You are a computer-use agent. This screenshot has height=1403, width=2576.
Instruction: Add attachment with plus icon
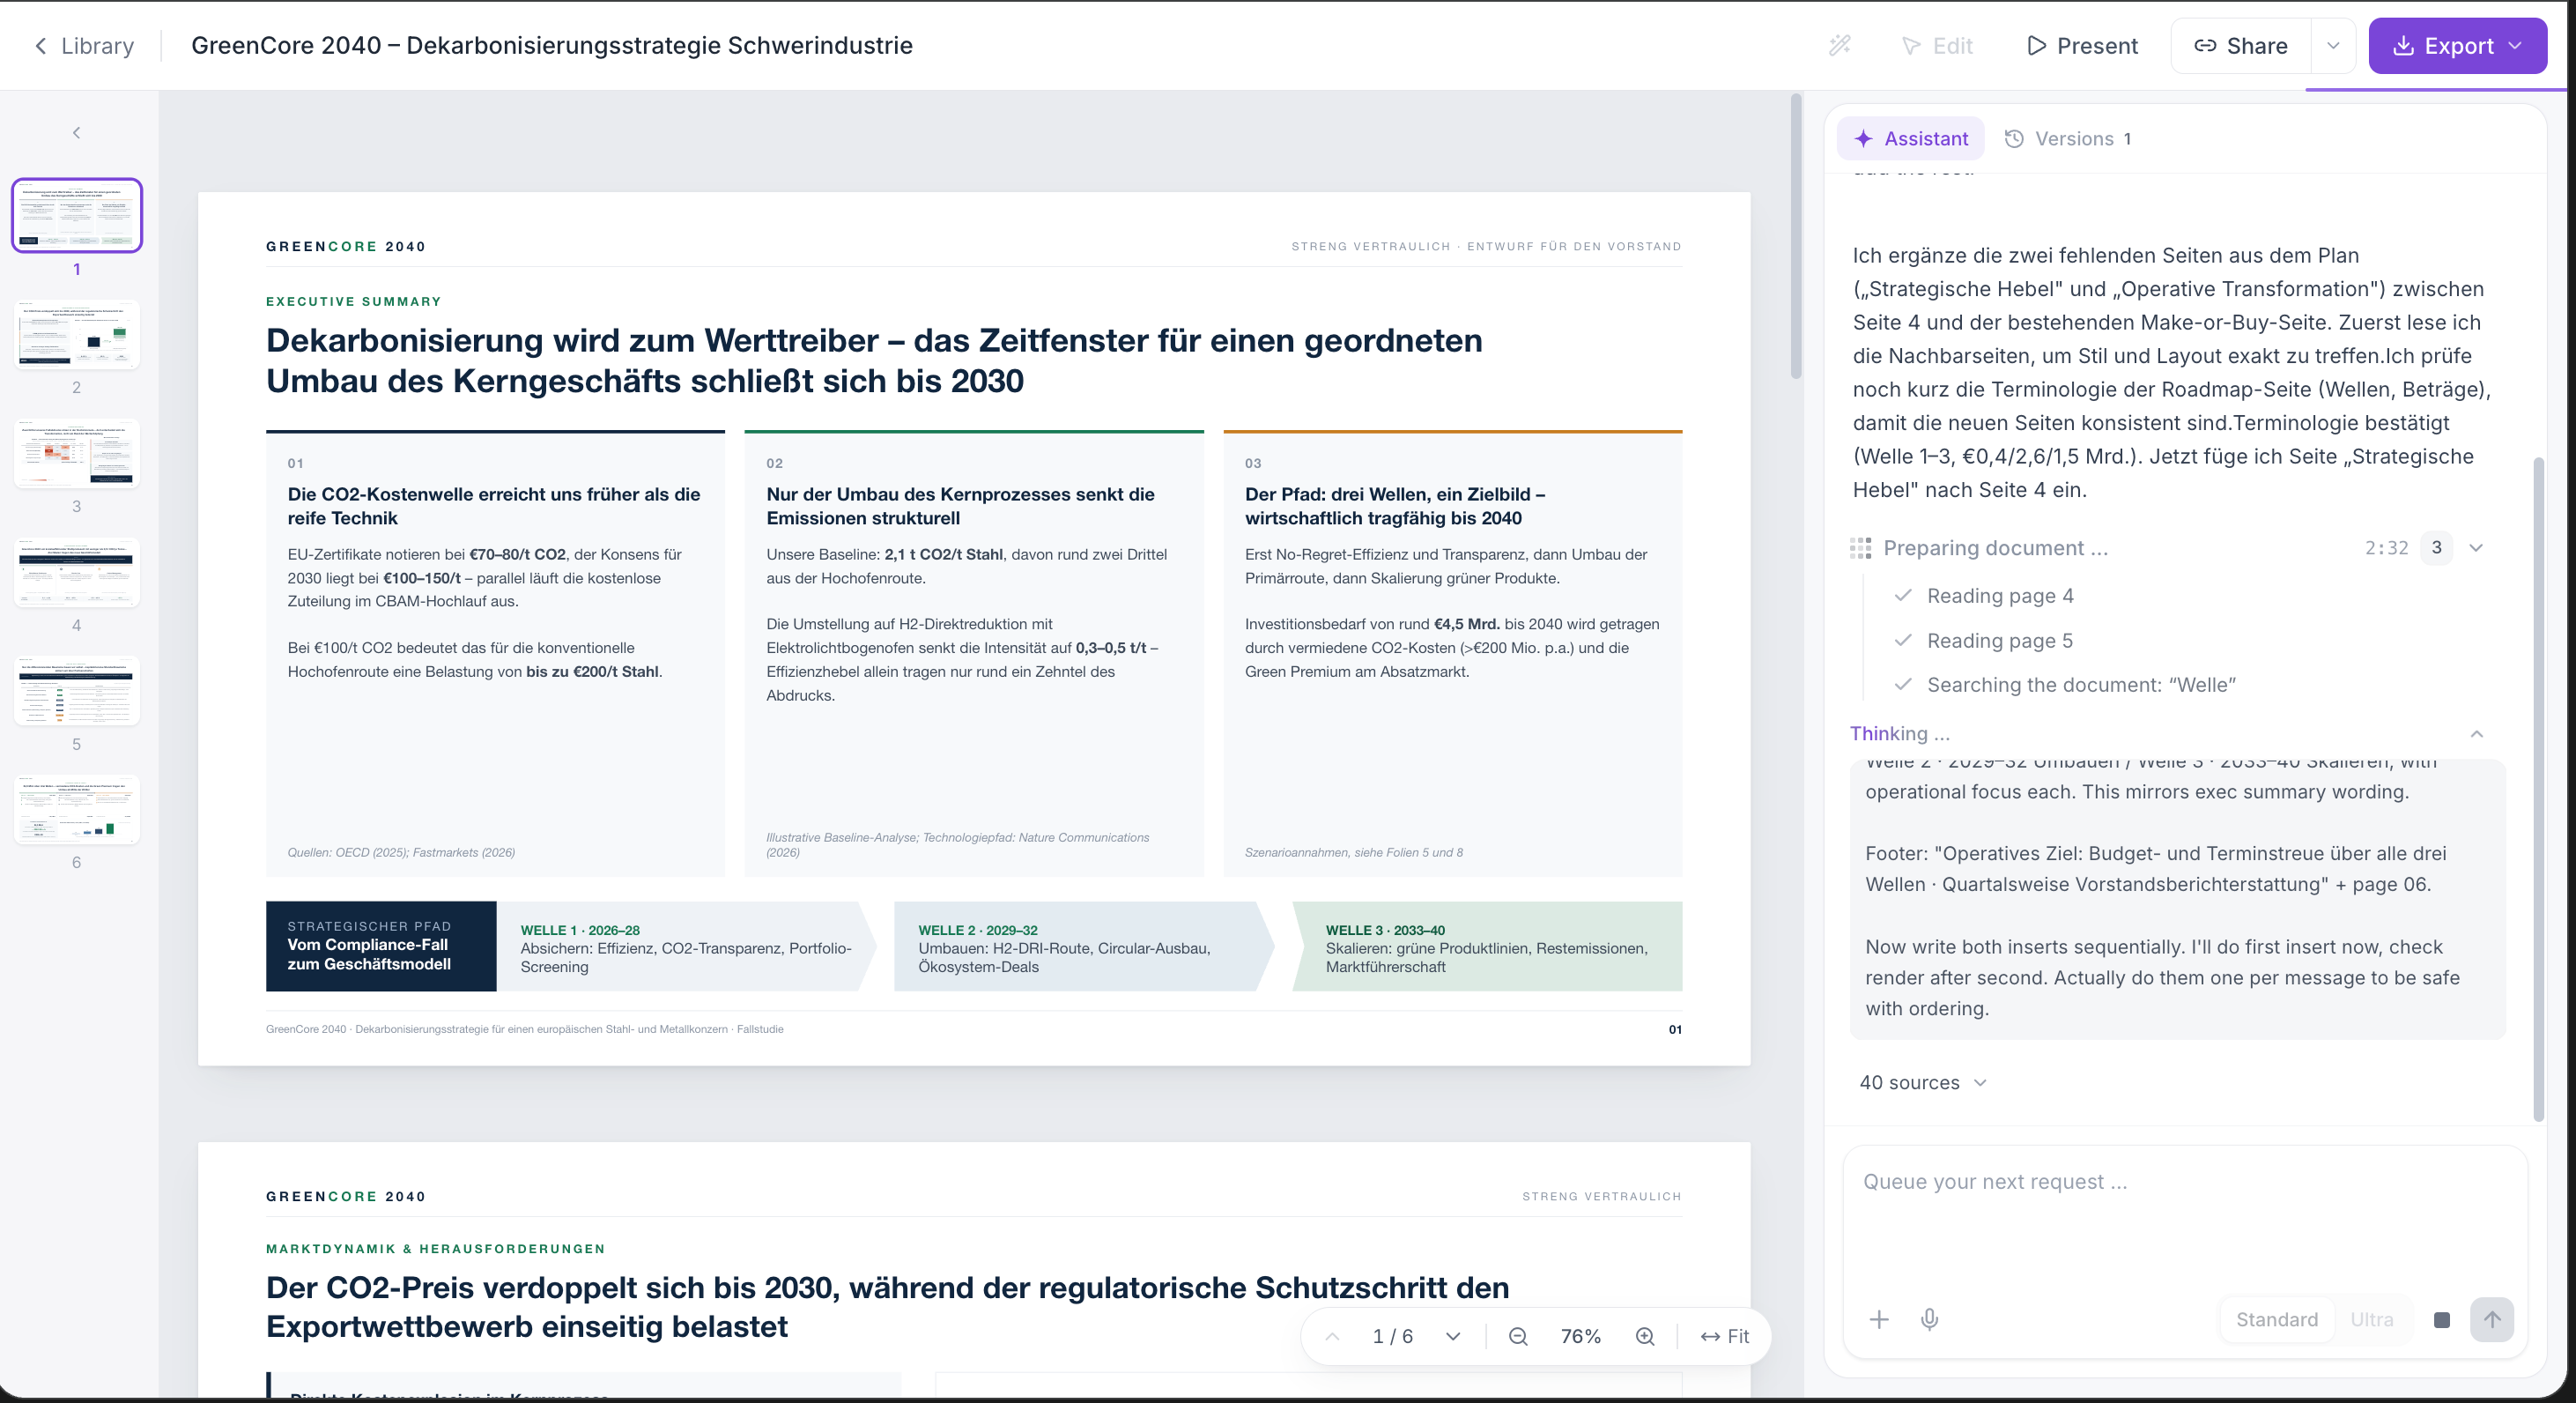point(1879,1320)
